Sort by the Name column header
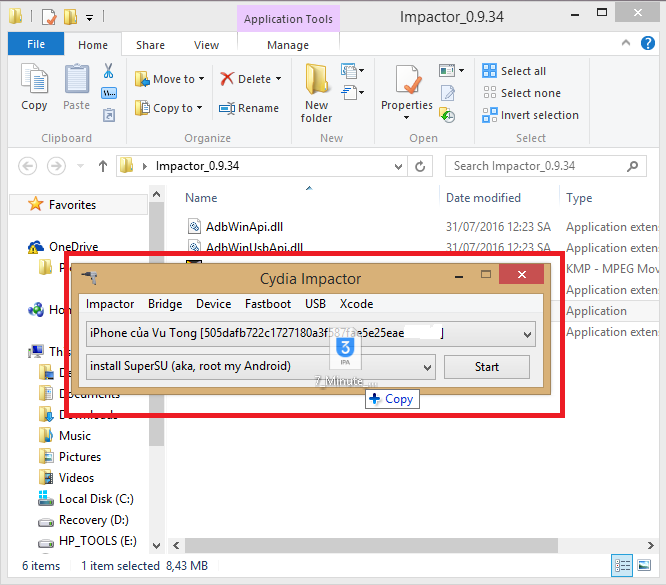The width and height of the screenshot is (666, 585). (201, 198)
